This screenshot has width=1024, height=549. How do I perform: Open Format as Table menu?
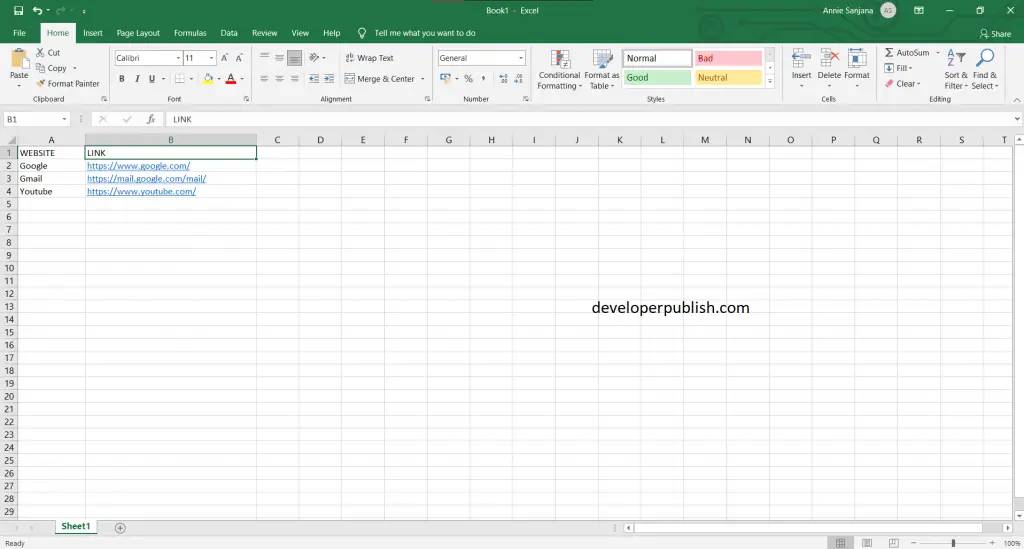coord(601,70)
